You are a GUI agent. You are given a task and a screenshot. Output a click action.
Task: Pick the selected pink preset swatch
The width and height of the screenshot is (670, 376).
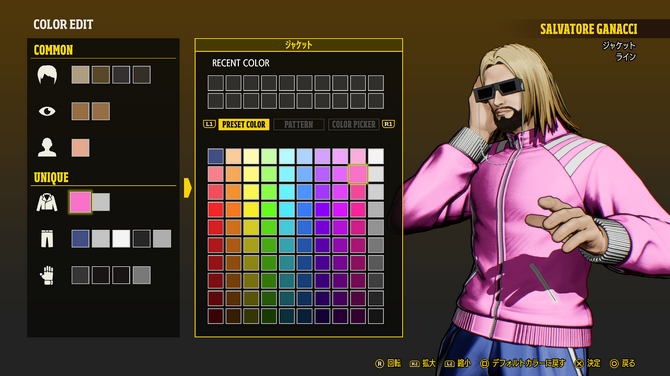[x=358, y=174]
